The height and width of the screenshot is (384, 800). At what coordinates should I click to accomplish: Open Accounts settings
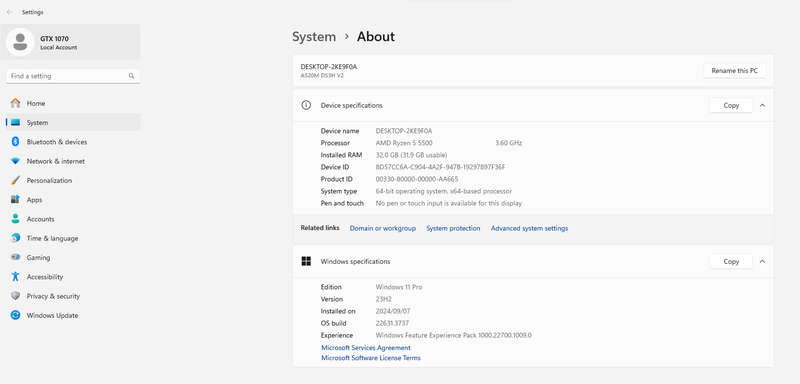pos(73,219)
